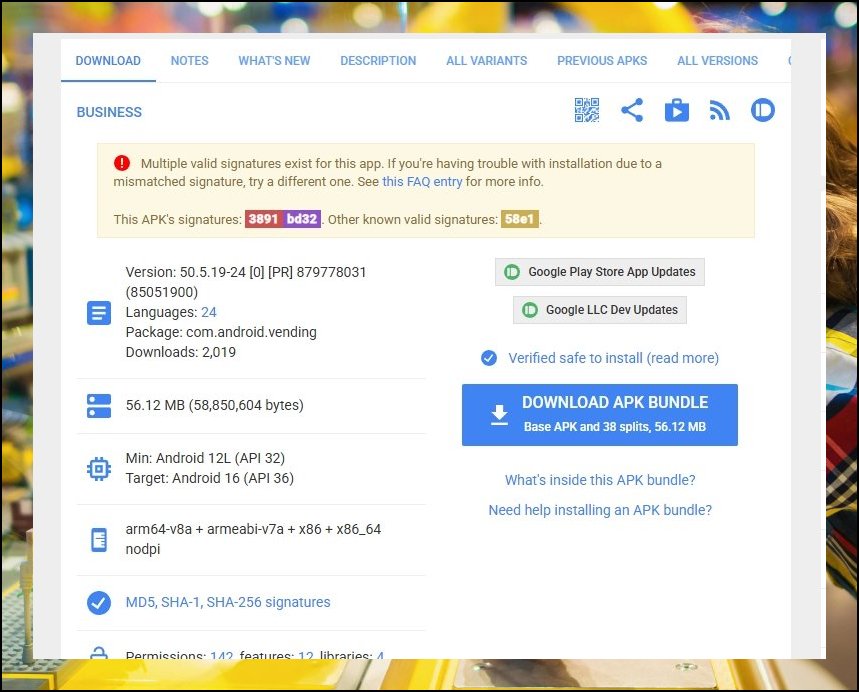This screenshot has width=859, height=692.
Task: Click the package name com.android.vending
Action: (251, 332)
